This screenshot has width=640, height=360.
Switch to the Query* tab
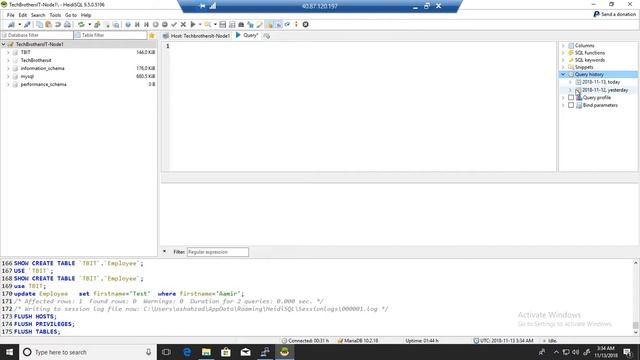point(247,36)
